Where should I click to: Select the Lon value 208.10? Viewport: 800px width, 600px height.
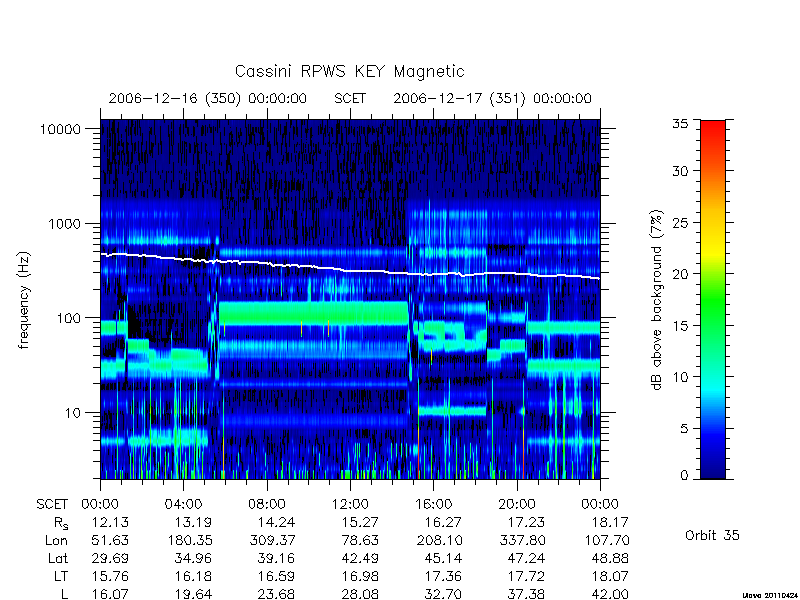(439, 540)
